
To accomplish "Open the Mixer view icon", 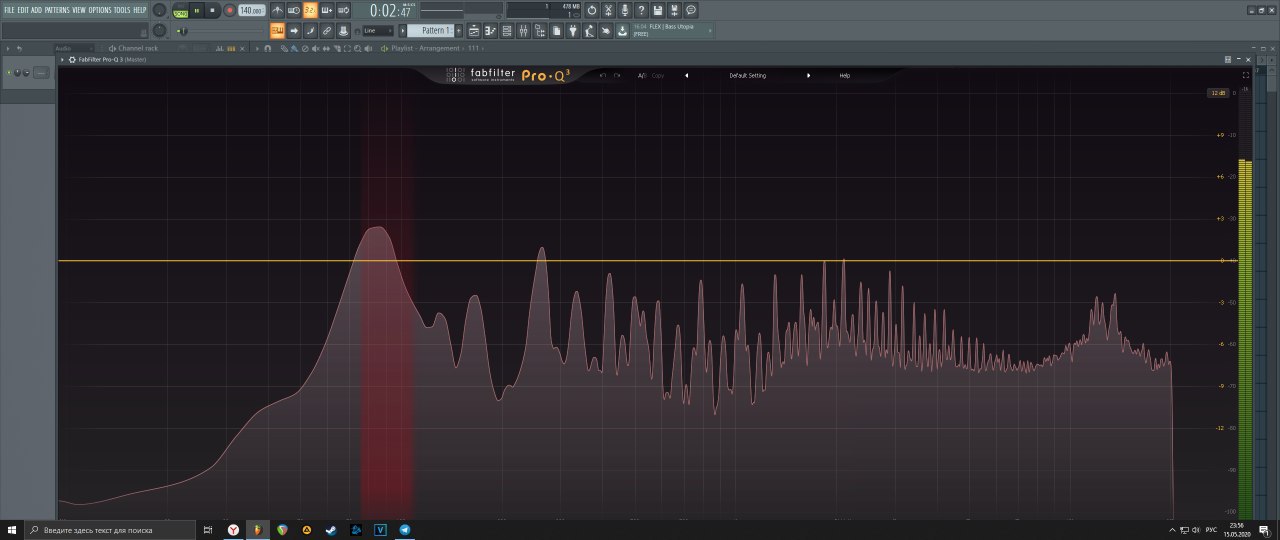I will pyautogui.click(x=523, y=31).
